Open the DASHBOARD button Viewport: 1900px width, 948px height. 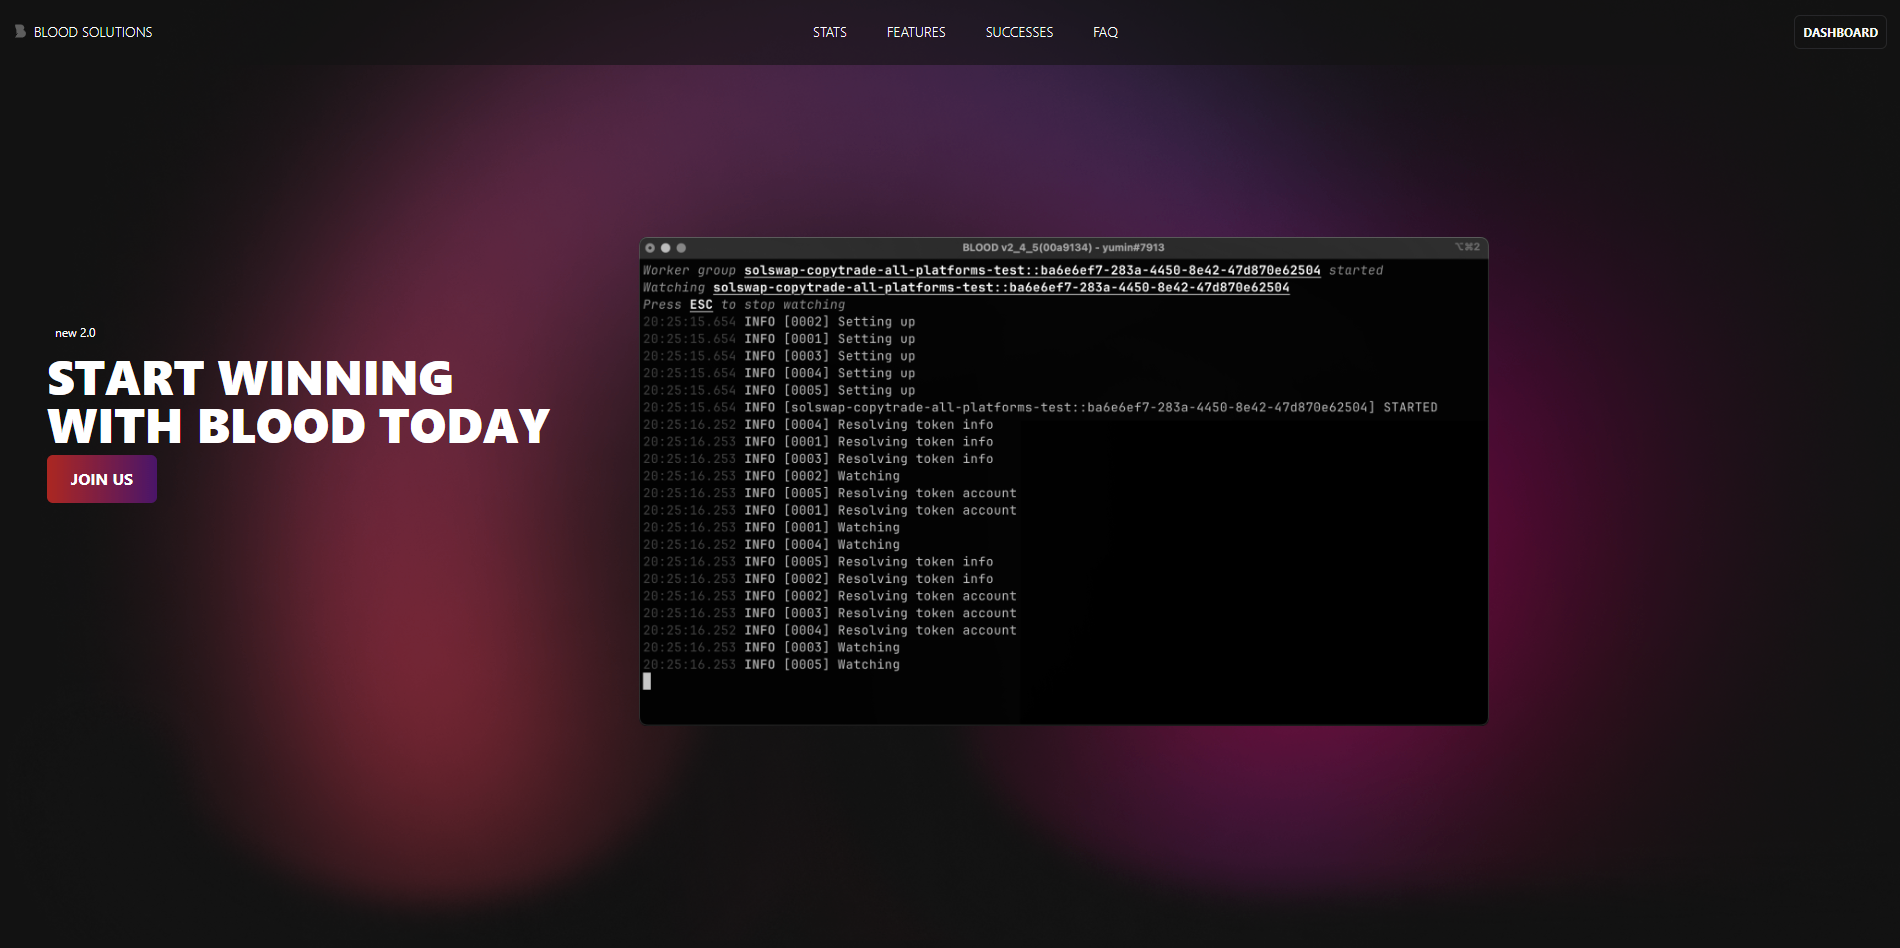click(1839, 32)
